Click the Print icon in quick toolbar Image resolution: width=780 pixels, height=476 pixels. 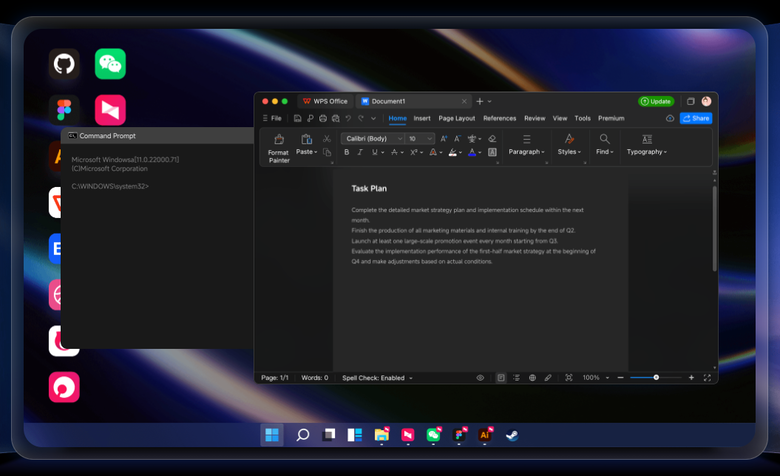point(323,118)
